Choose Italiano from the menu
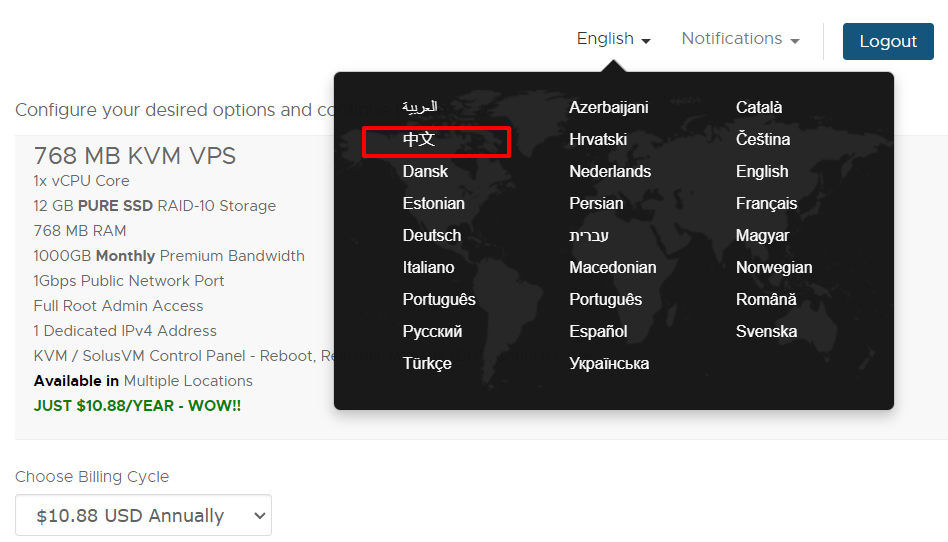 pos(428,267)
